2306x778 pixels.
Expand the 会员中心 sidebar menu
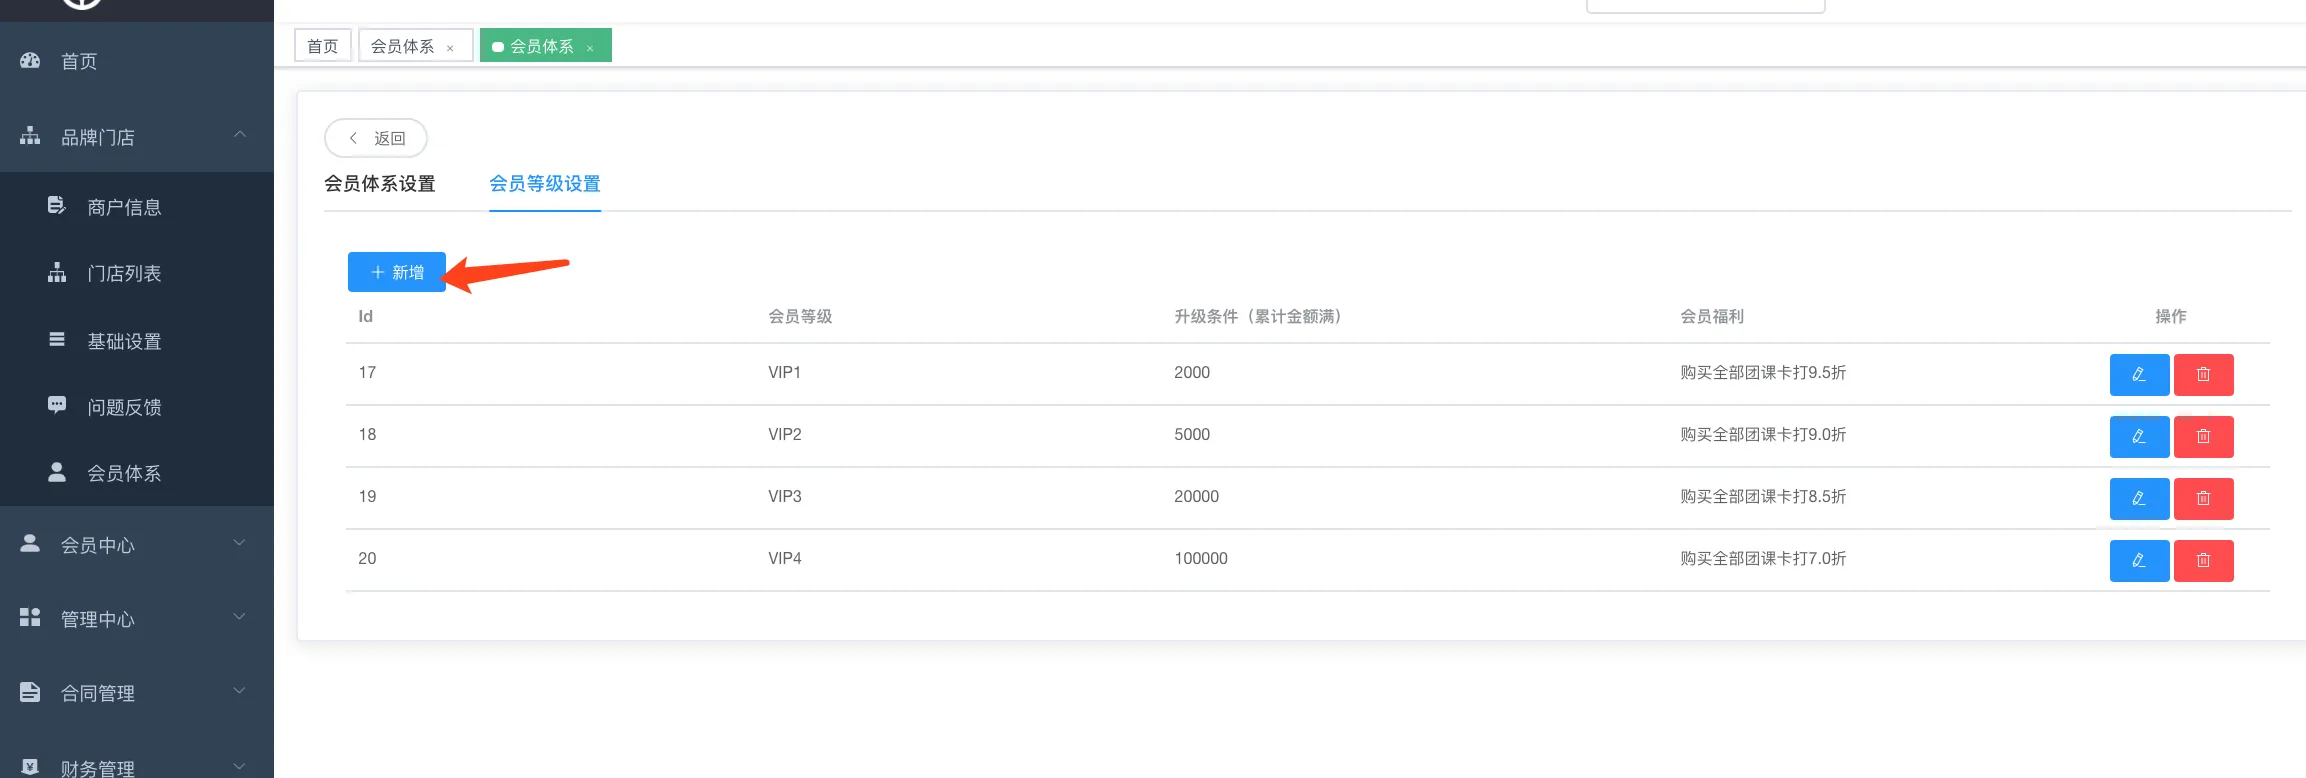239,543
